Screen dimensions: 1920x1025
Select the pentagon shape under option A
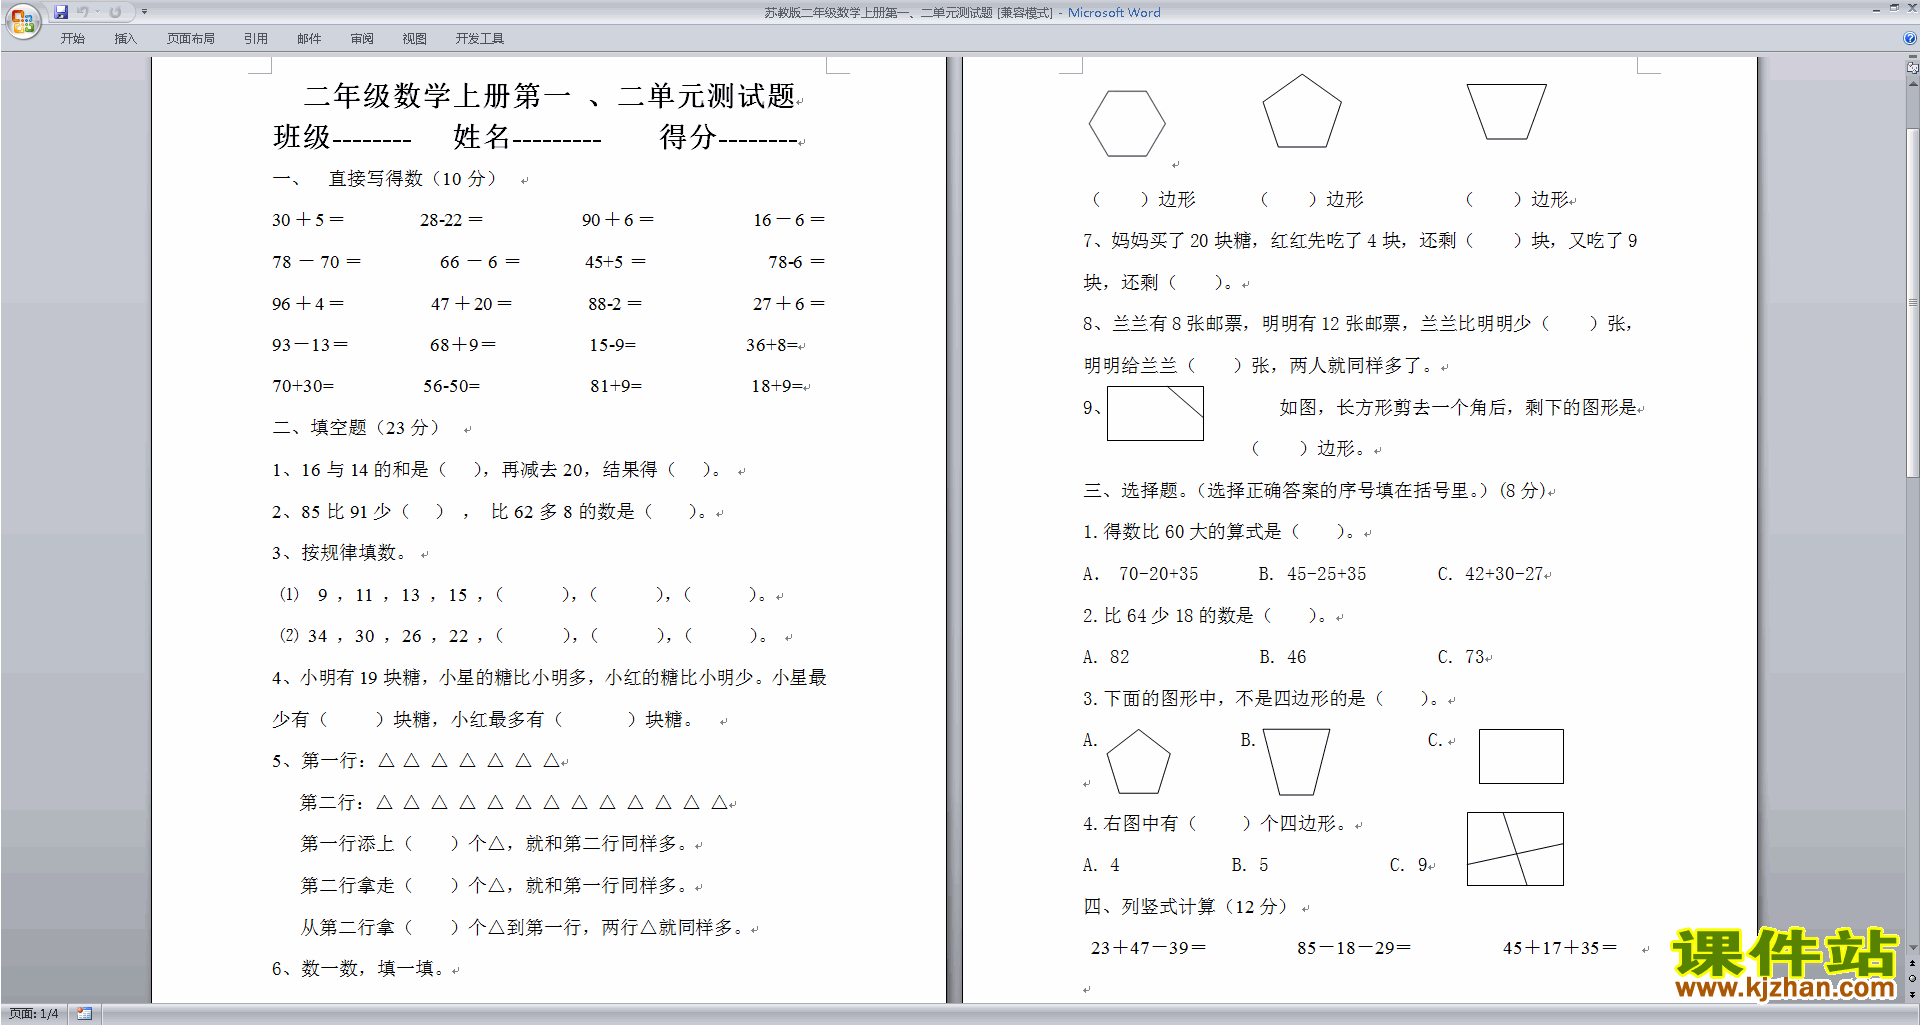pyautogui.click(x=1138, y=762)
